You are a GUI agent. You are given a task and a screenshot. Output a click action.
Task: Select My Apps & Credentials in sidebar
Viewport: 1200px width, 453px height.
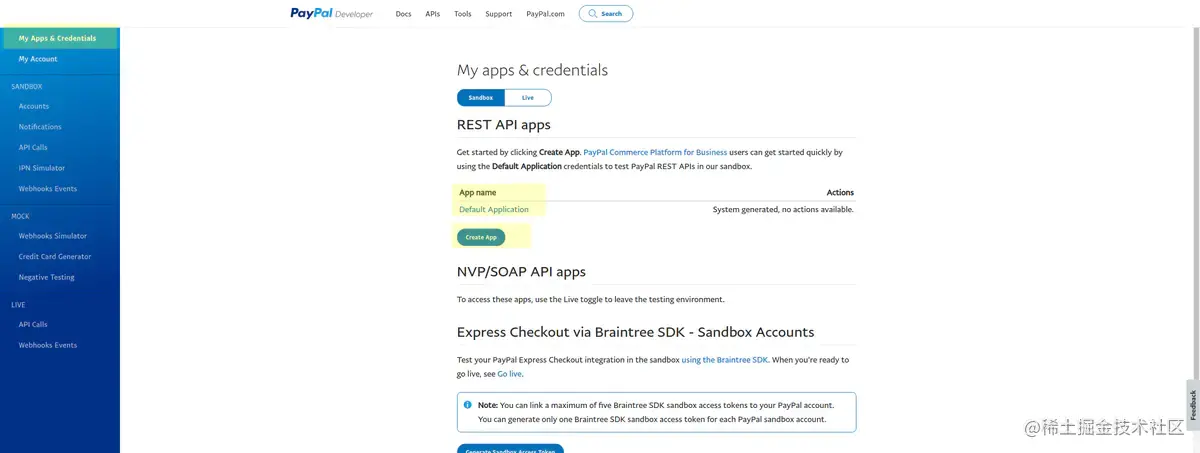58,38
